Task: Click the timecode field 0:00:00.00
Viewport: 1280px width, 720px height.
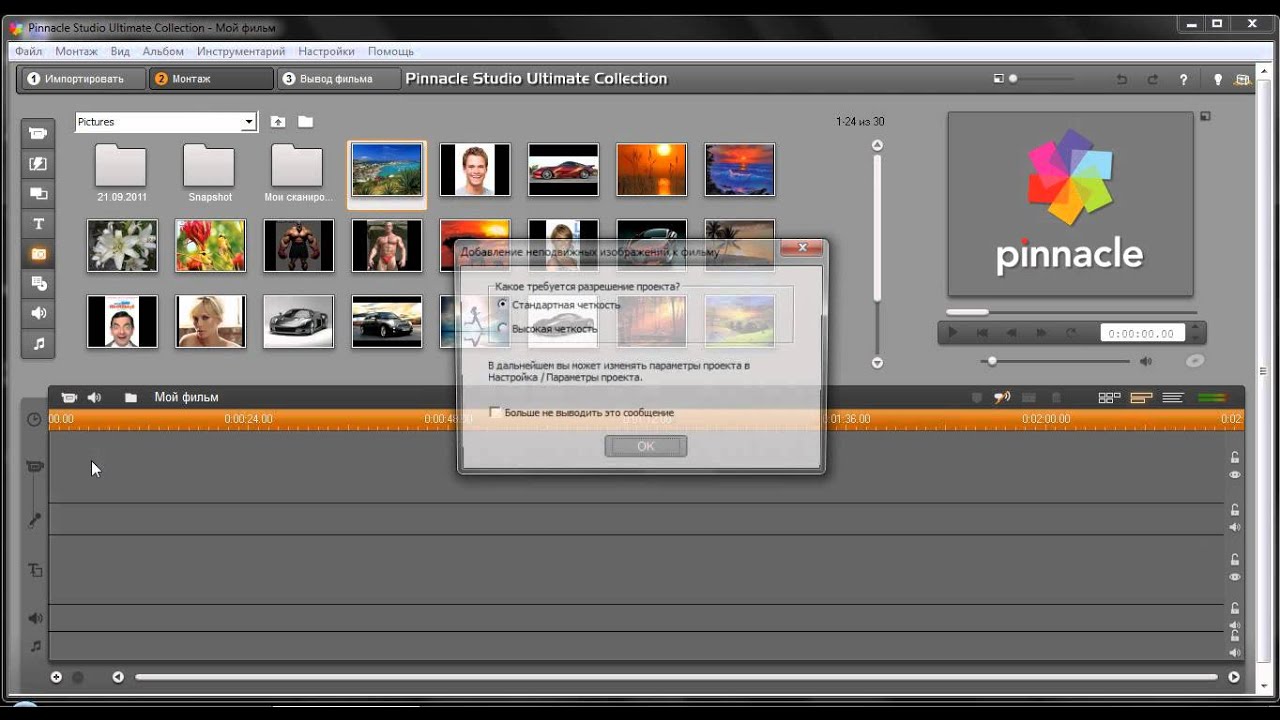Action: click(x=1143, y=333)
